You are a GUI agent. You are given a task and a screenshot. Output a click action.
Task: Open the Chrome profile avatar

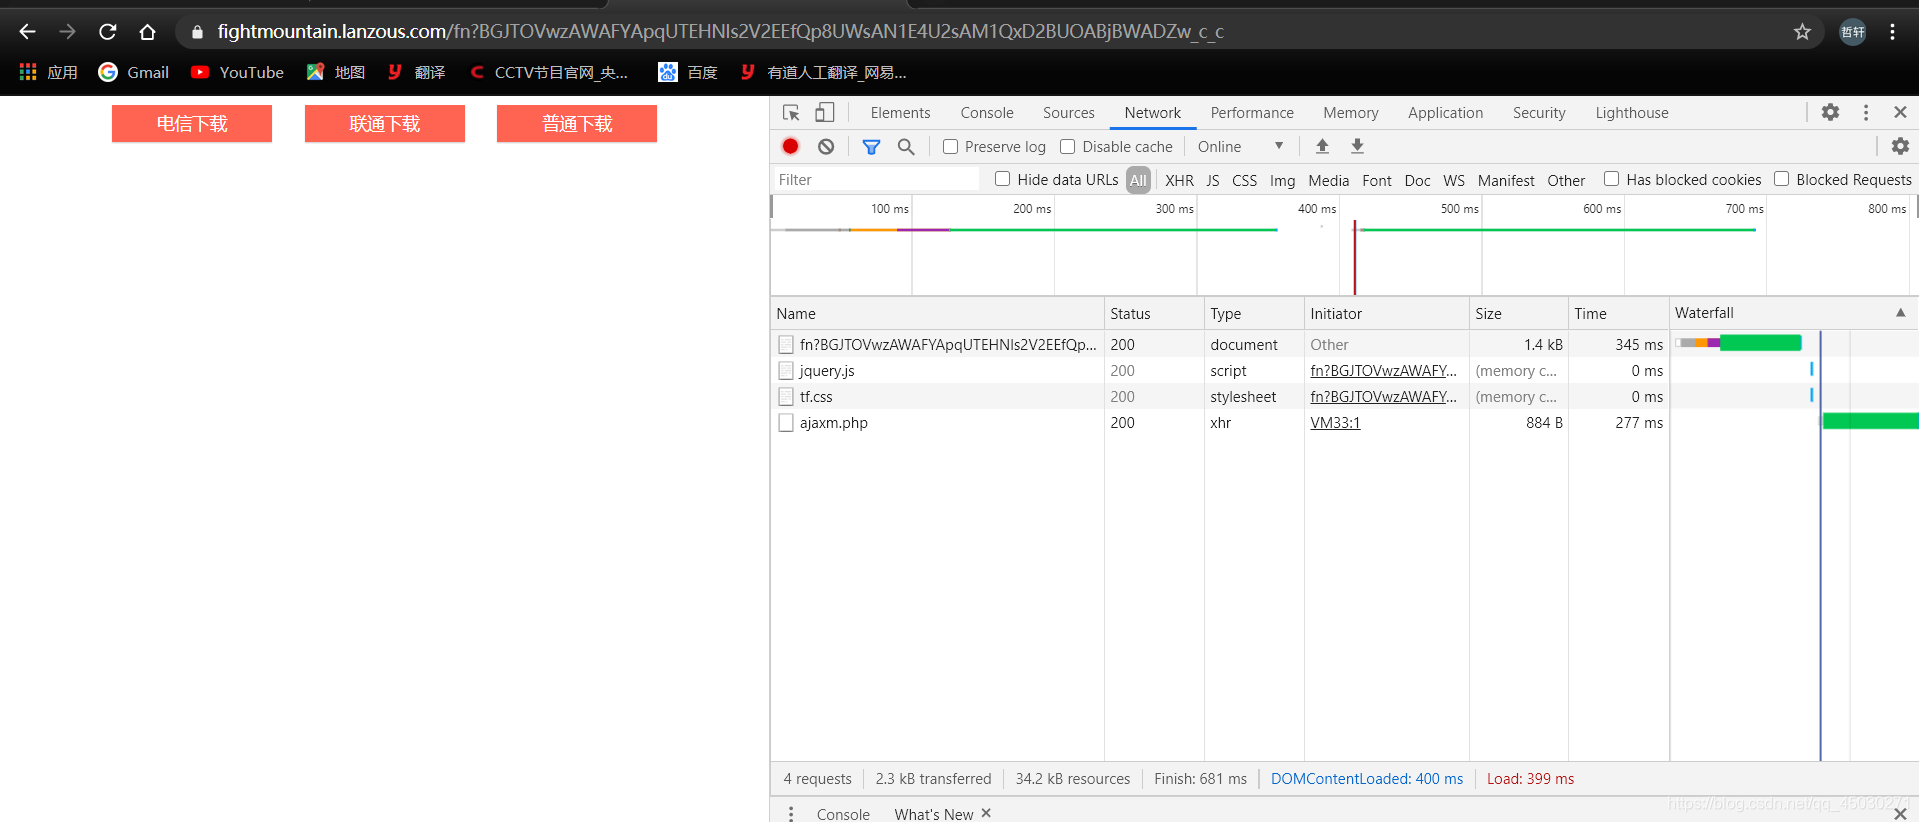[x=1853, y=32]
